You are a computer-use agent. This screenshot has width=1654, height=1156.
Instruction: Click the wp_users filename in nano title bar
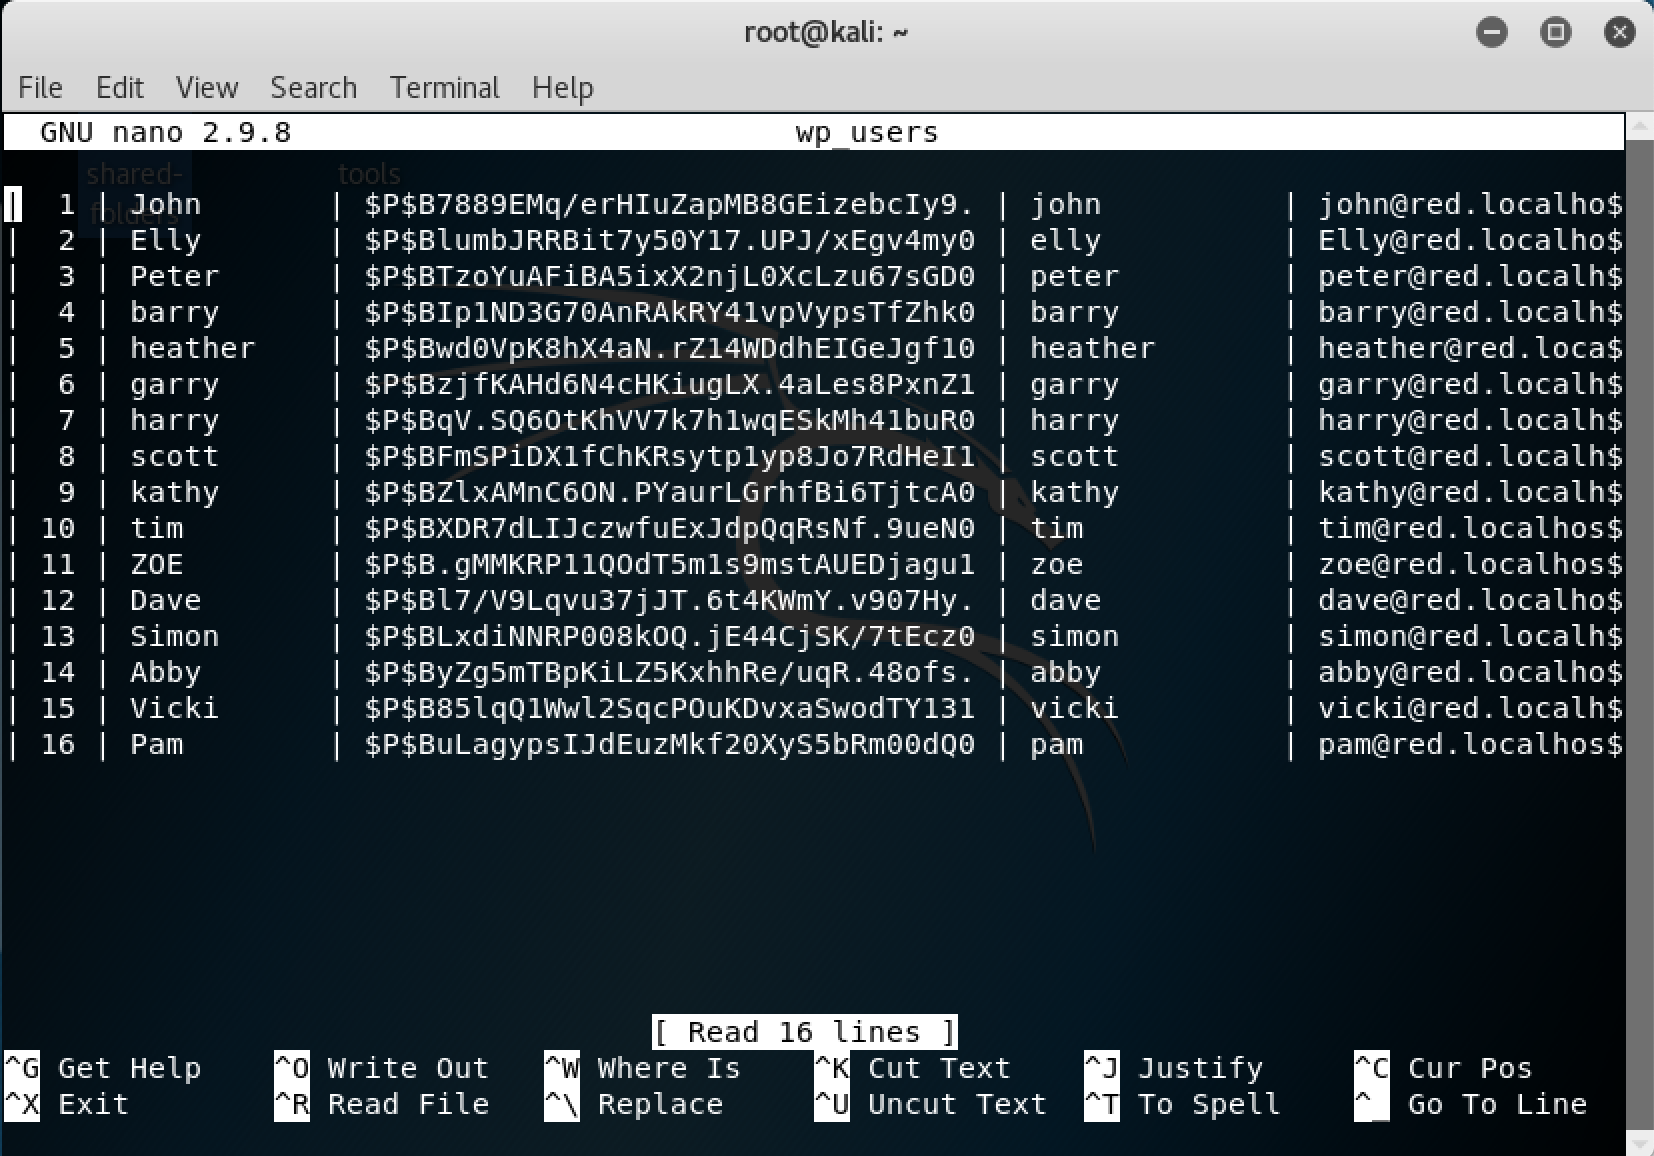[867, 133]
